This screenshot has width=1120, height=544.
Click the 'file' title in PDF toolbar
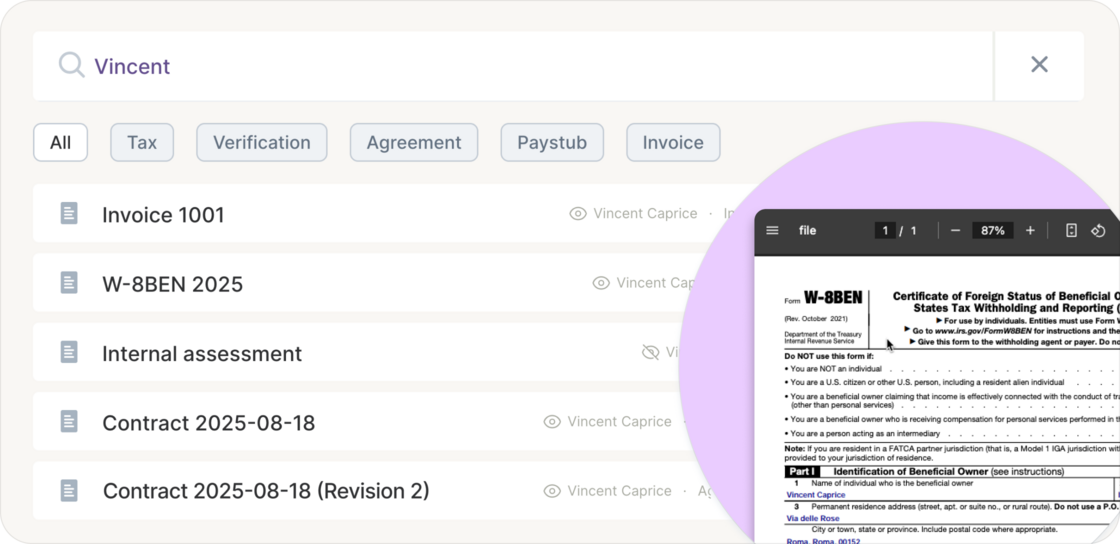[x=807, y=231]
